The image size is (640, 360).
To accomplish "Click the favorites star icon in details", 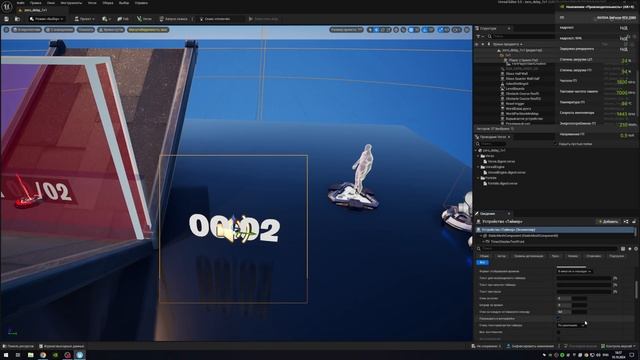I will pyautogui.click(x=629, y=249).
